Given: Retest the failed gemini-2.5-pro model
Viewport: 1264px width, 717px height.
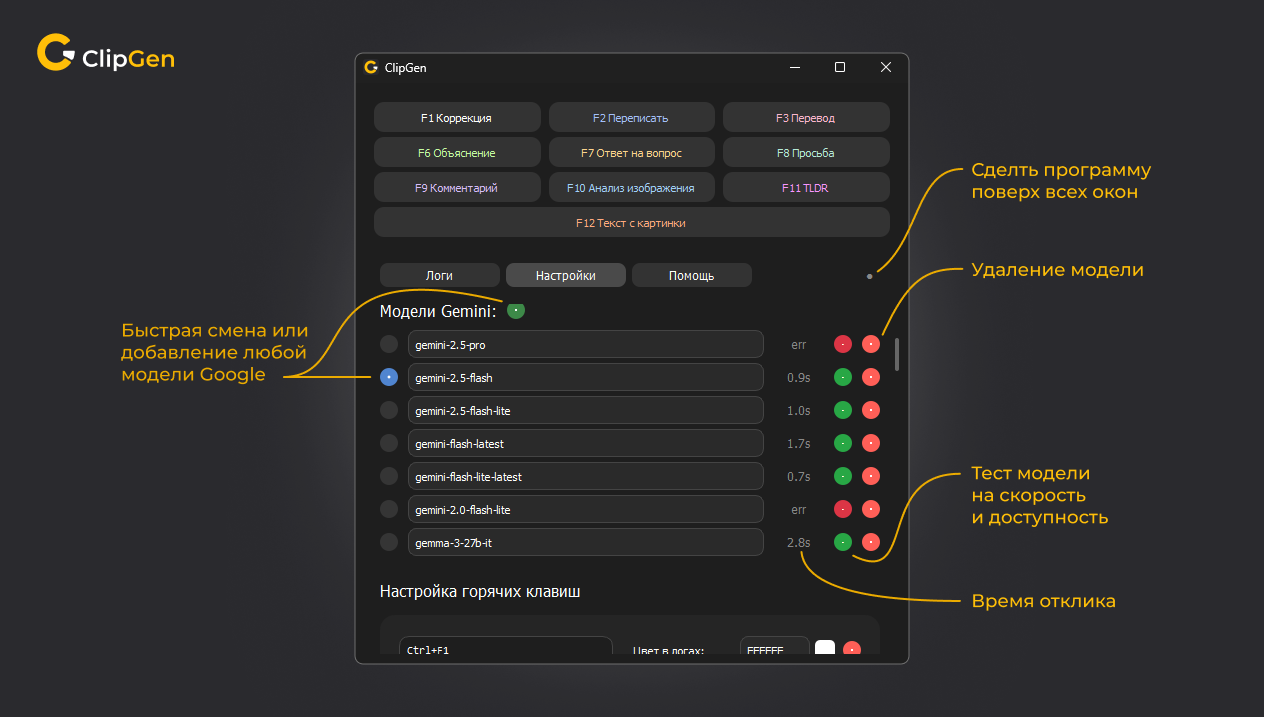Looking at the screenshot, I should tap(843, 344).
